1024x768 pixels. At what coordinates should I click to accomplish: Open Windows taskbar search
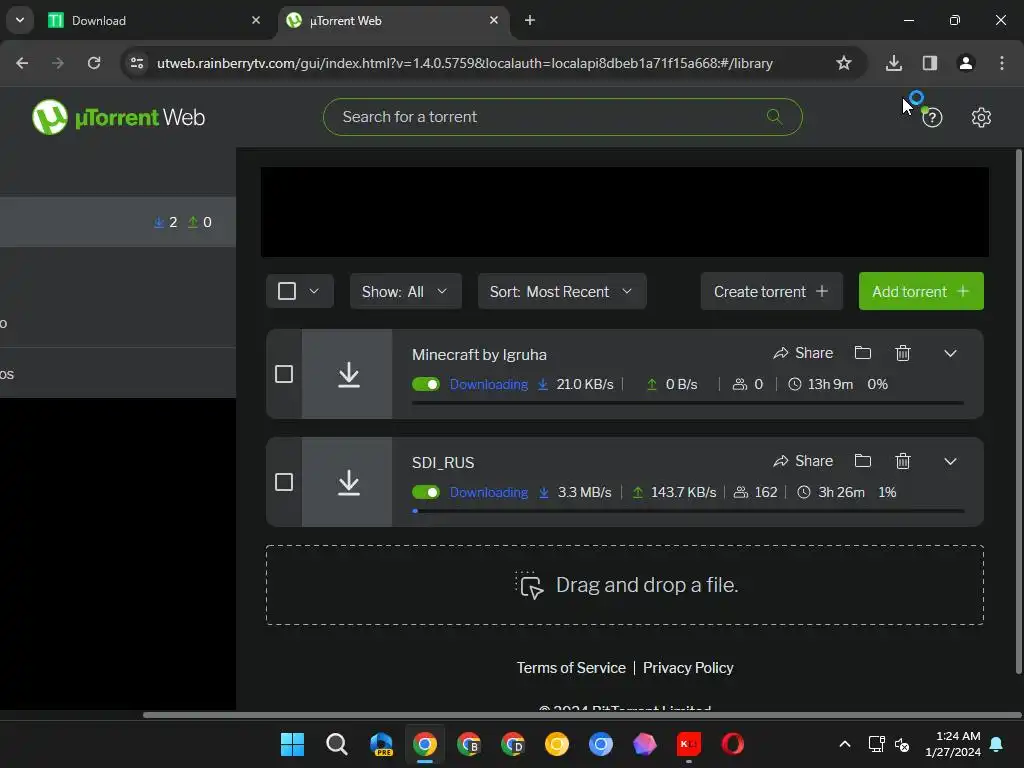point(336,744)
